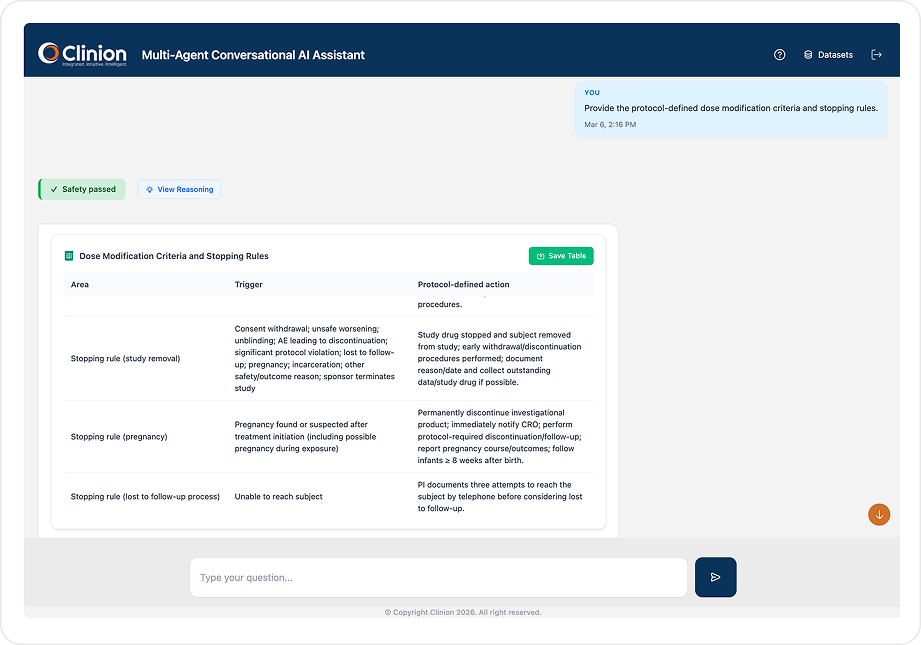Click the Mar 6, 2:16 PM timestamp
Screen dimensions: 921x645
610,125
